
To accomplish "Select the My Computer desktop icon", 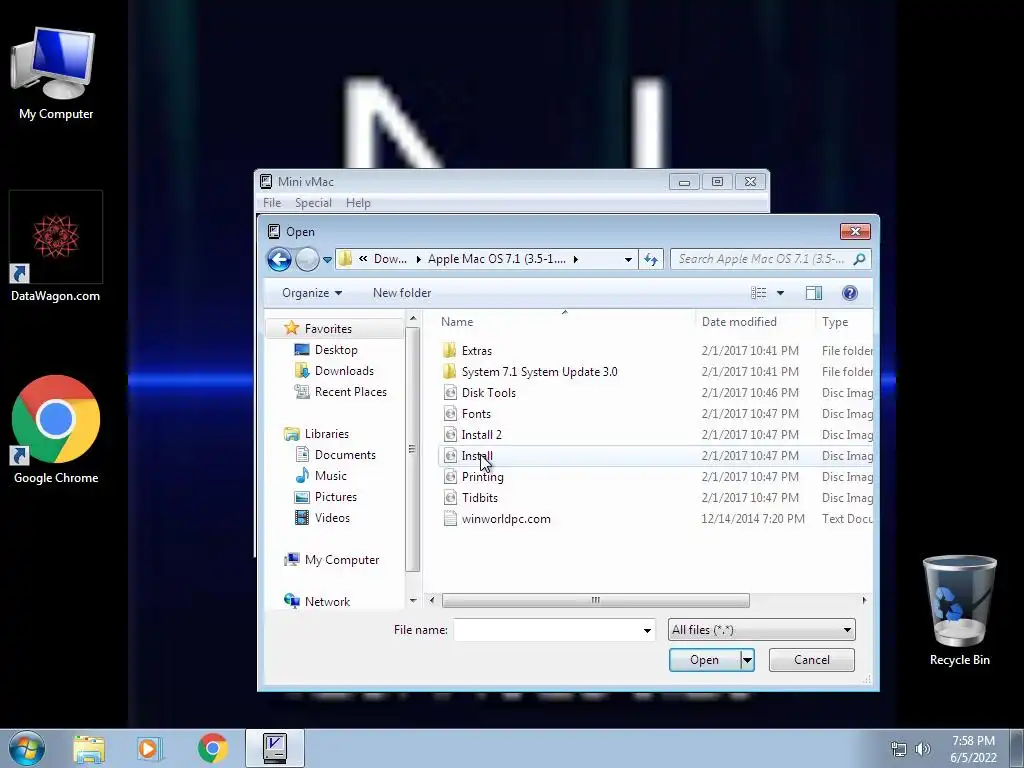I will (x=56, y=74).
